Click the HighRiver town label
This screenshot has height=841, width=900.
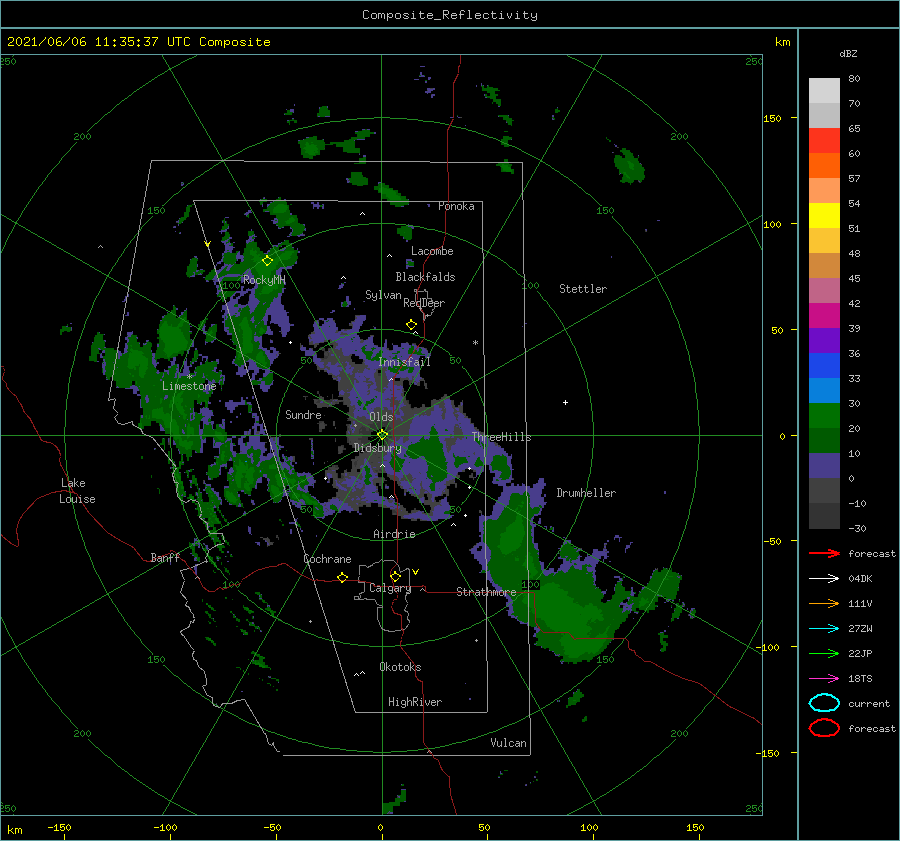pos(414,702)
